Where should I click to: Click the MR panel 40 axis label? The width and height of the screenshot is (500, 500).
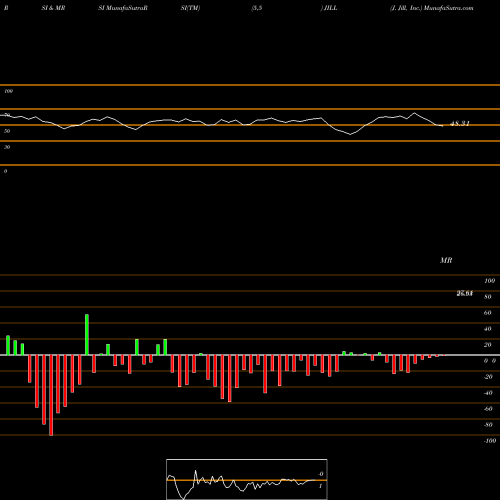point(488,329)
